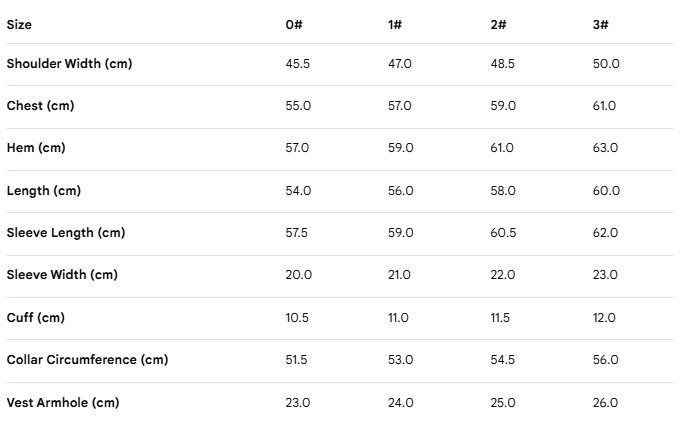
Task: Select the 3# size column header
Action: 601,25
